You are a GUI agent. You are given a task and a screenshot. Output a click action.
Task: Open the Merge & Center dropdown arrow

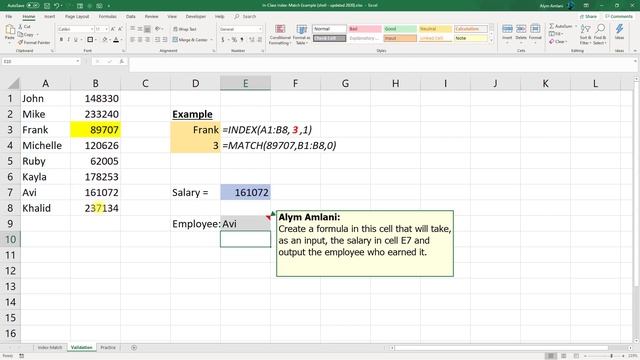point(211,40)
